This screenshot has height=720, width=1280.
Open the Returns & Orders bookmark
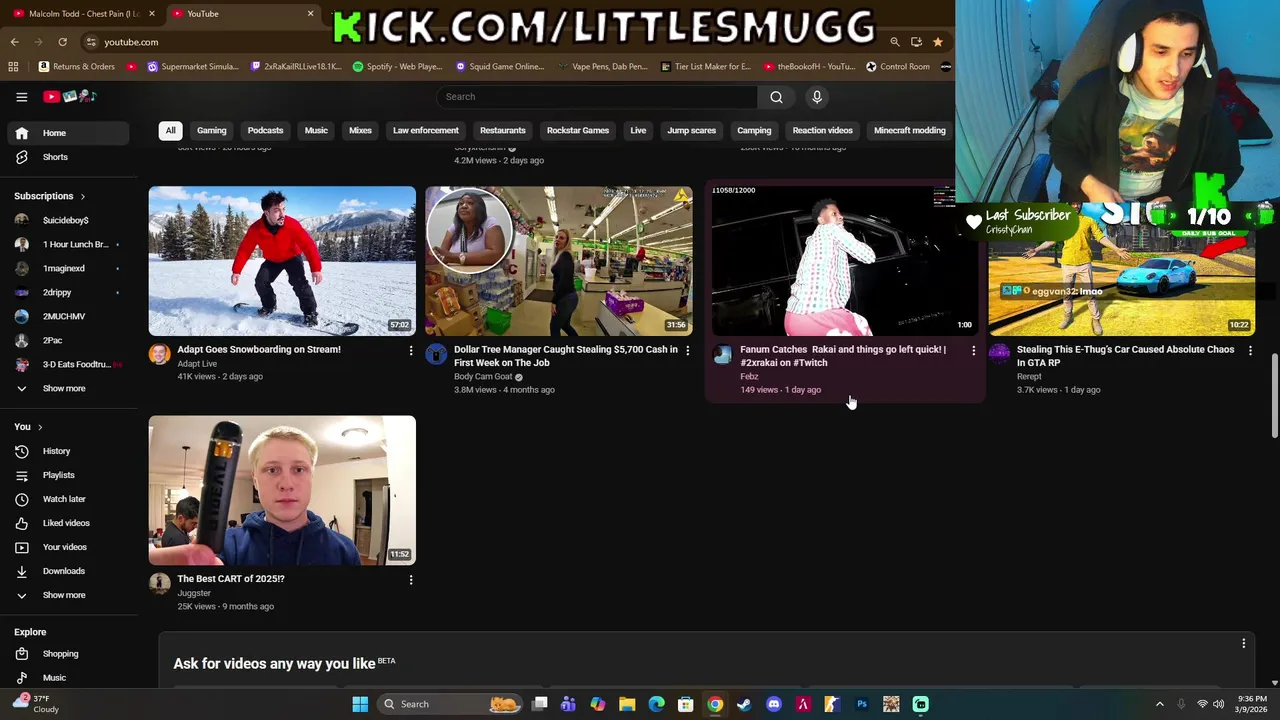click(77, 67)
